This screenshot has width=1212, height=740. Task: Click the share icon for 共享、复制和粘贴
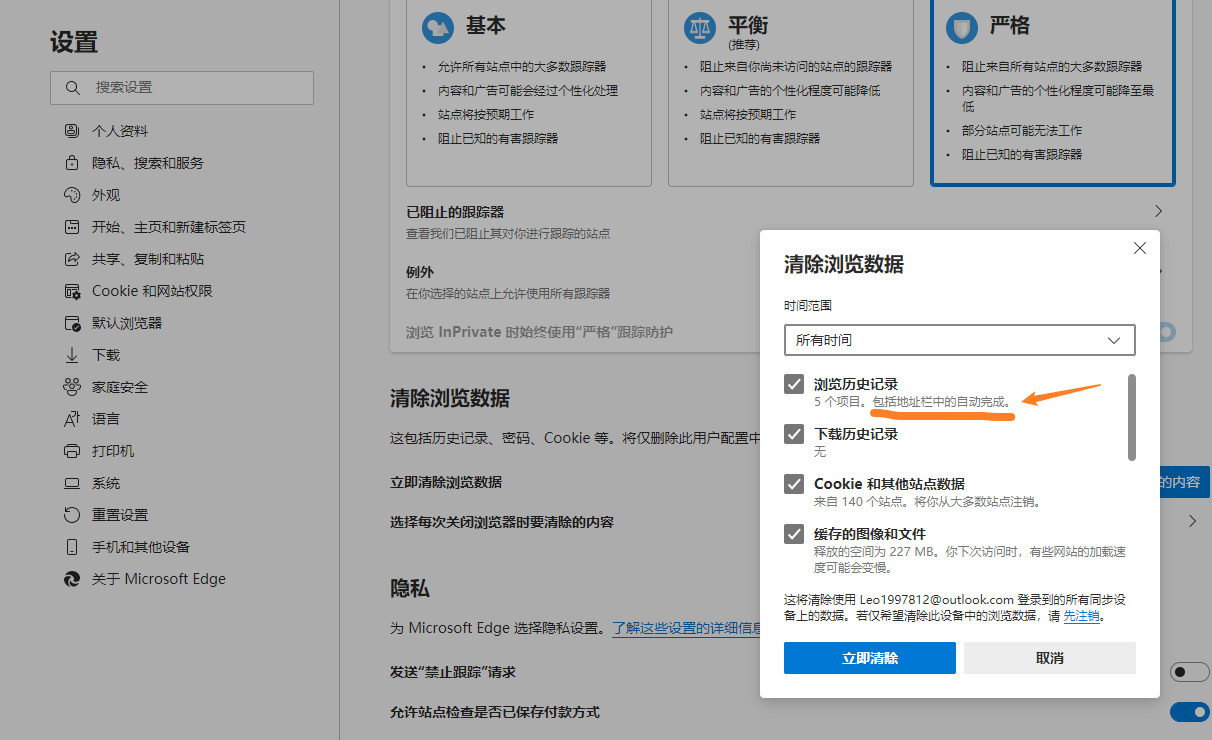pyautogui.click(x=72, y=259)
